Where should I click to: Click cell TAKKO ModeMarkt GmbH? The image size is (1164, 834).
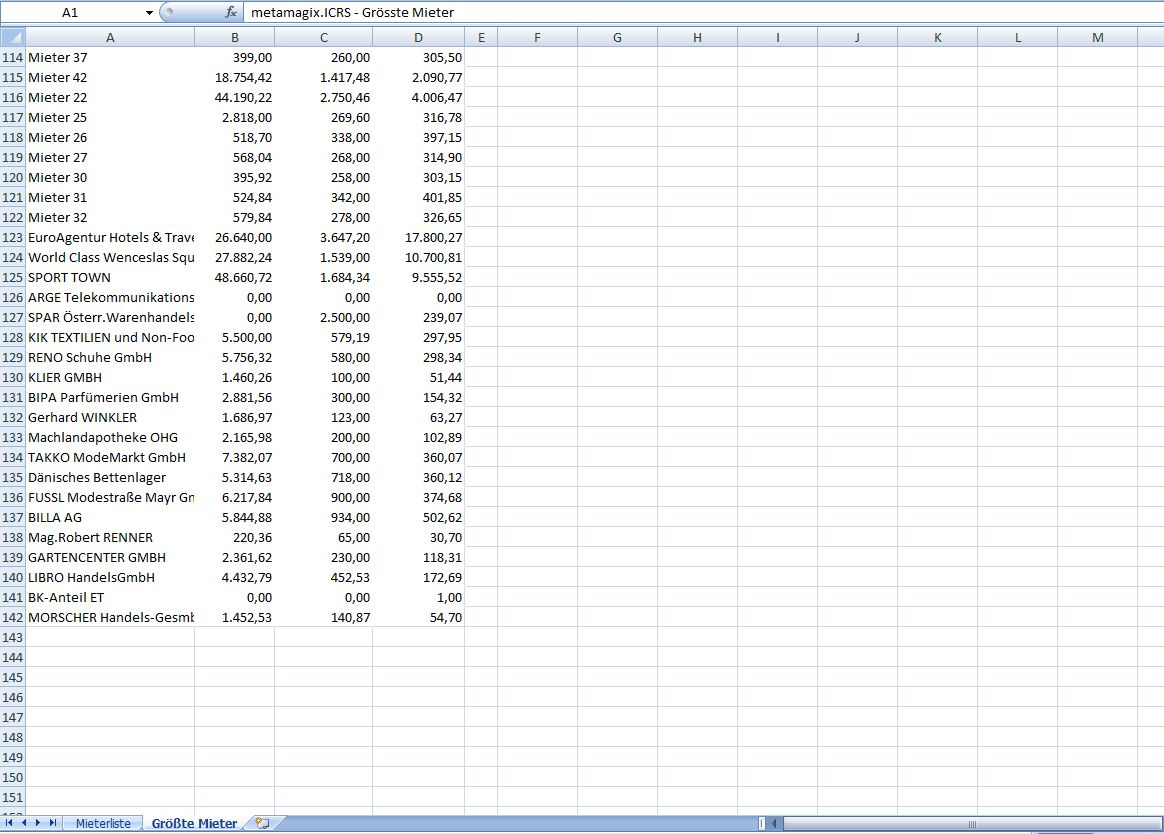coord(110,457)
